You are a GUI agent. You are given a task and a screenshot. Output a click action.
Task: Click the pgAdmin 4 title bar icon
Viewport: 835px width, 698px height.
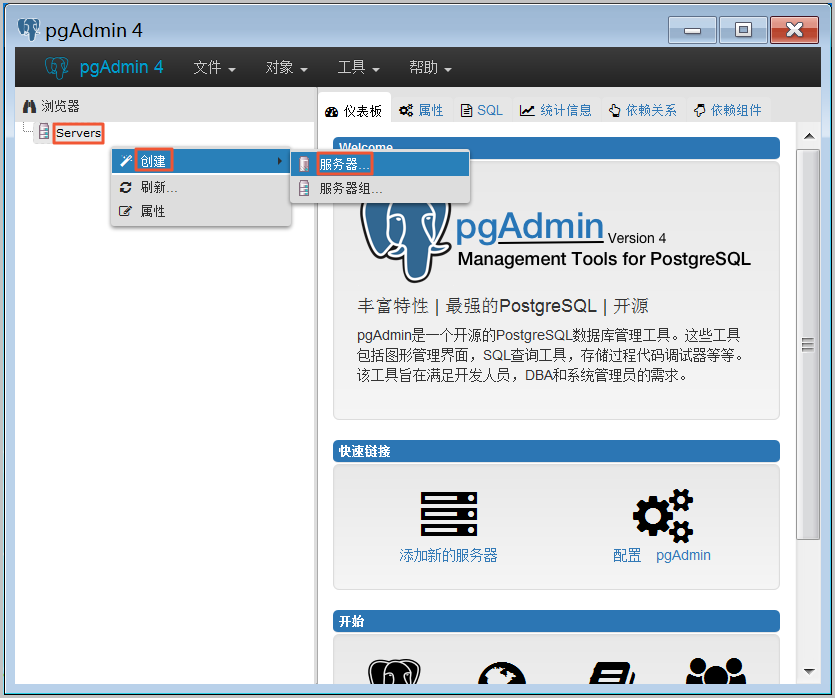29,30
